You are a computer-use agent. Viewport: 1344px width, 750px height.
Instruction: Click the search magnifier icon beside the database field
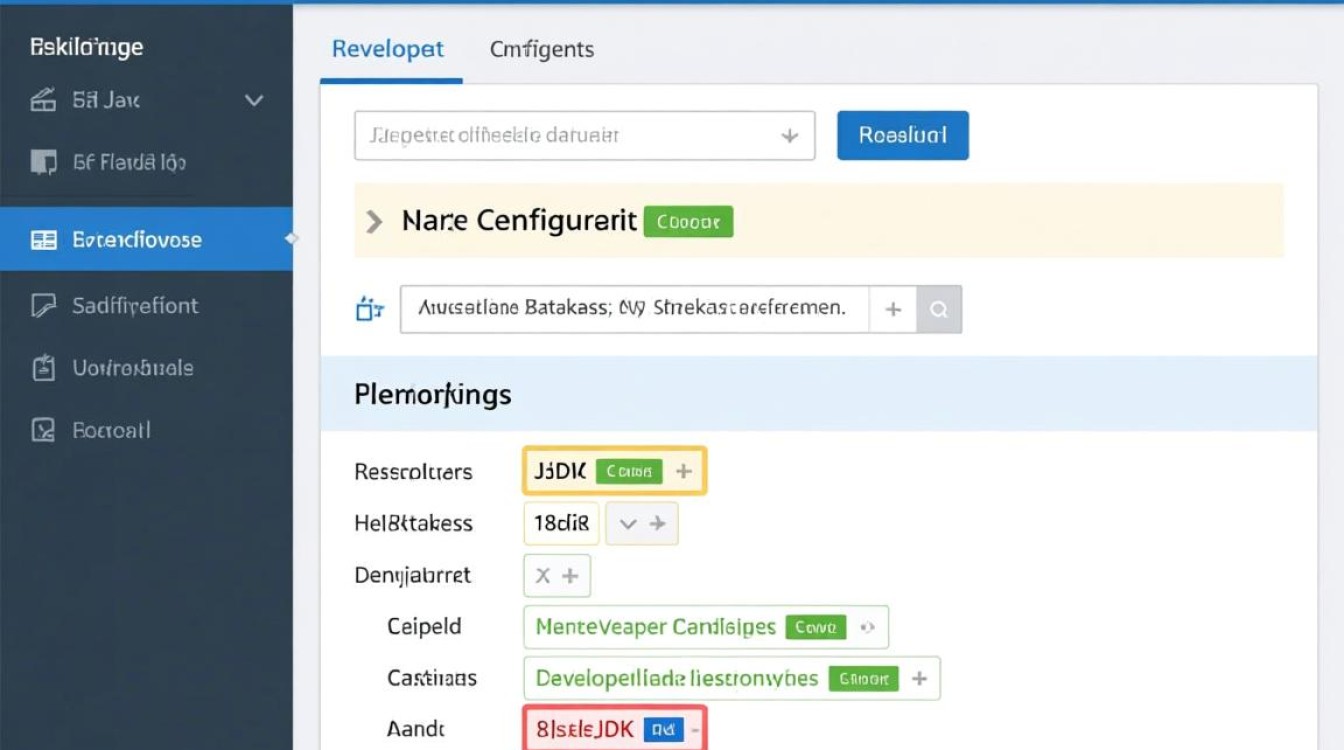click(x=939, y=310)
